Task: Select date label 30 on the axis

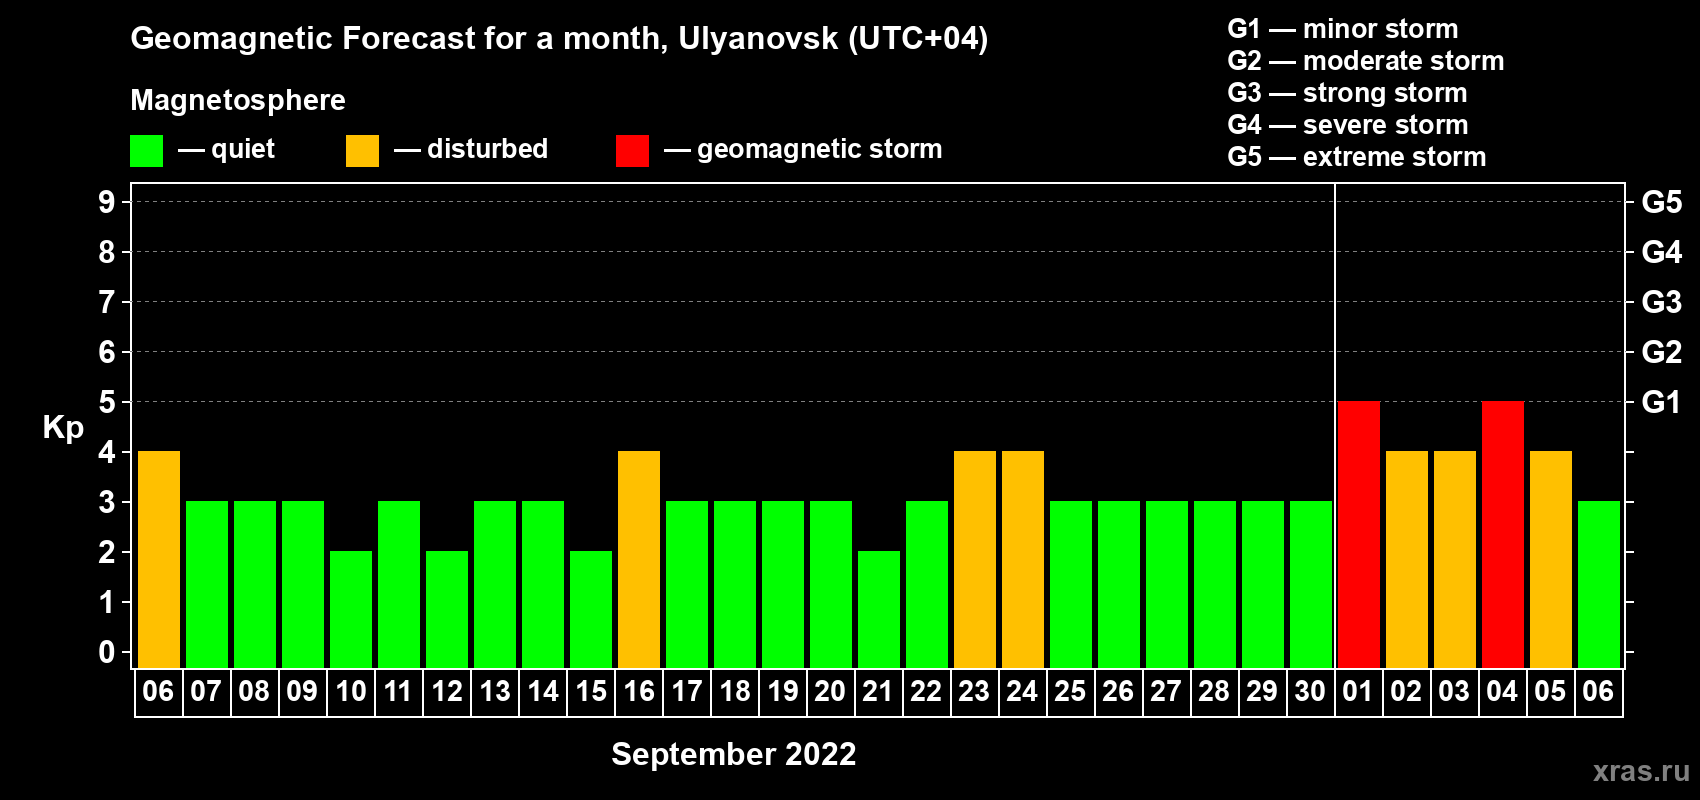Action: (x=1310, y=692)
